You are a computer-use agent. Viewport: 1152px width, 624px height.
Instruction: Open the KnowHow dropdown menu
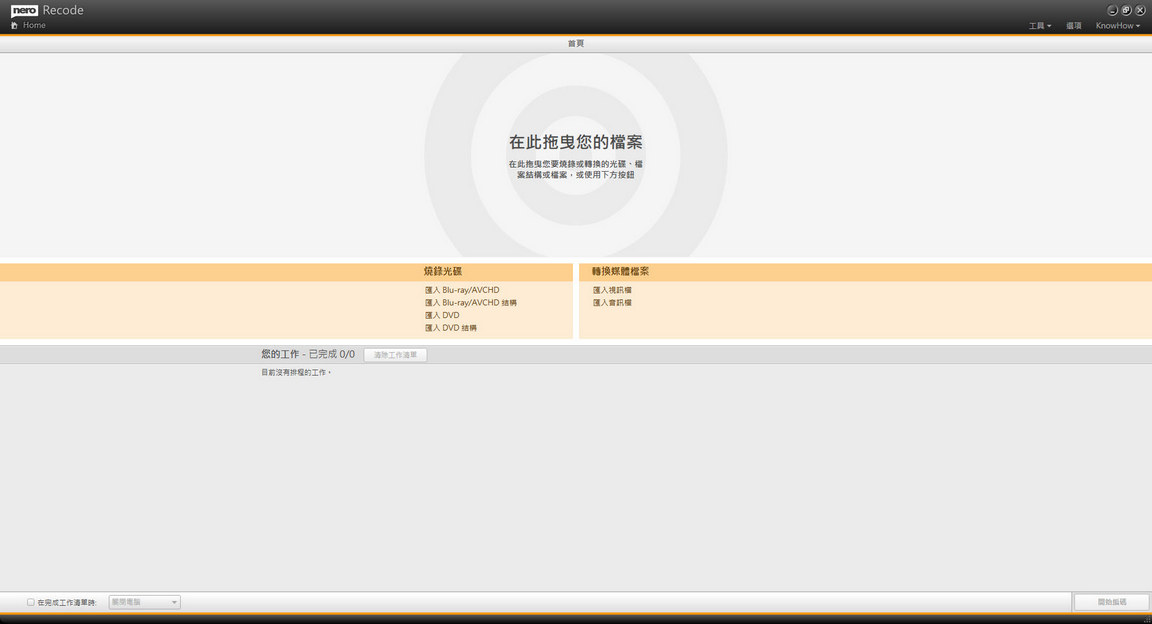tap(1117, 26)
